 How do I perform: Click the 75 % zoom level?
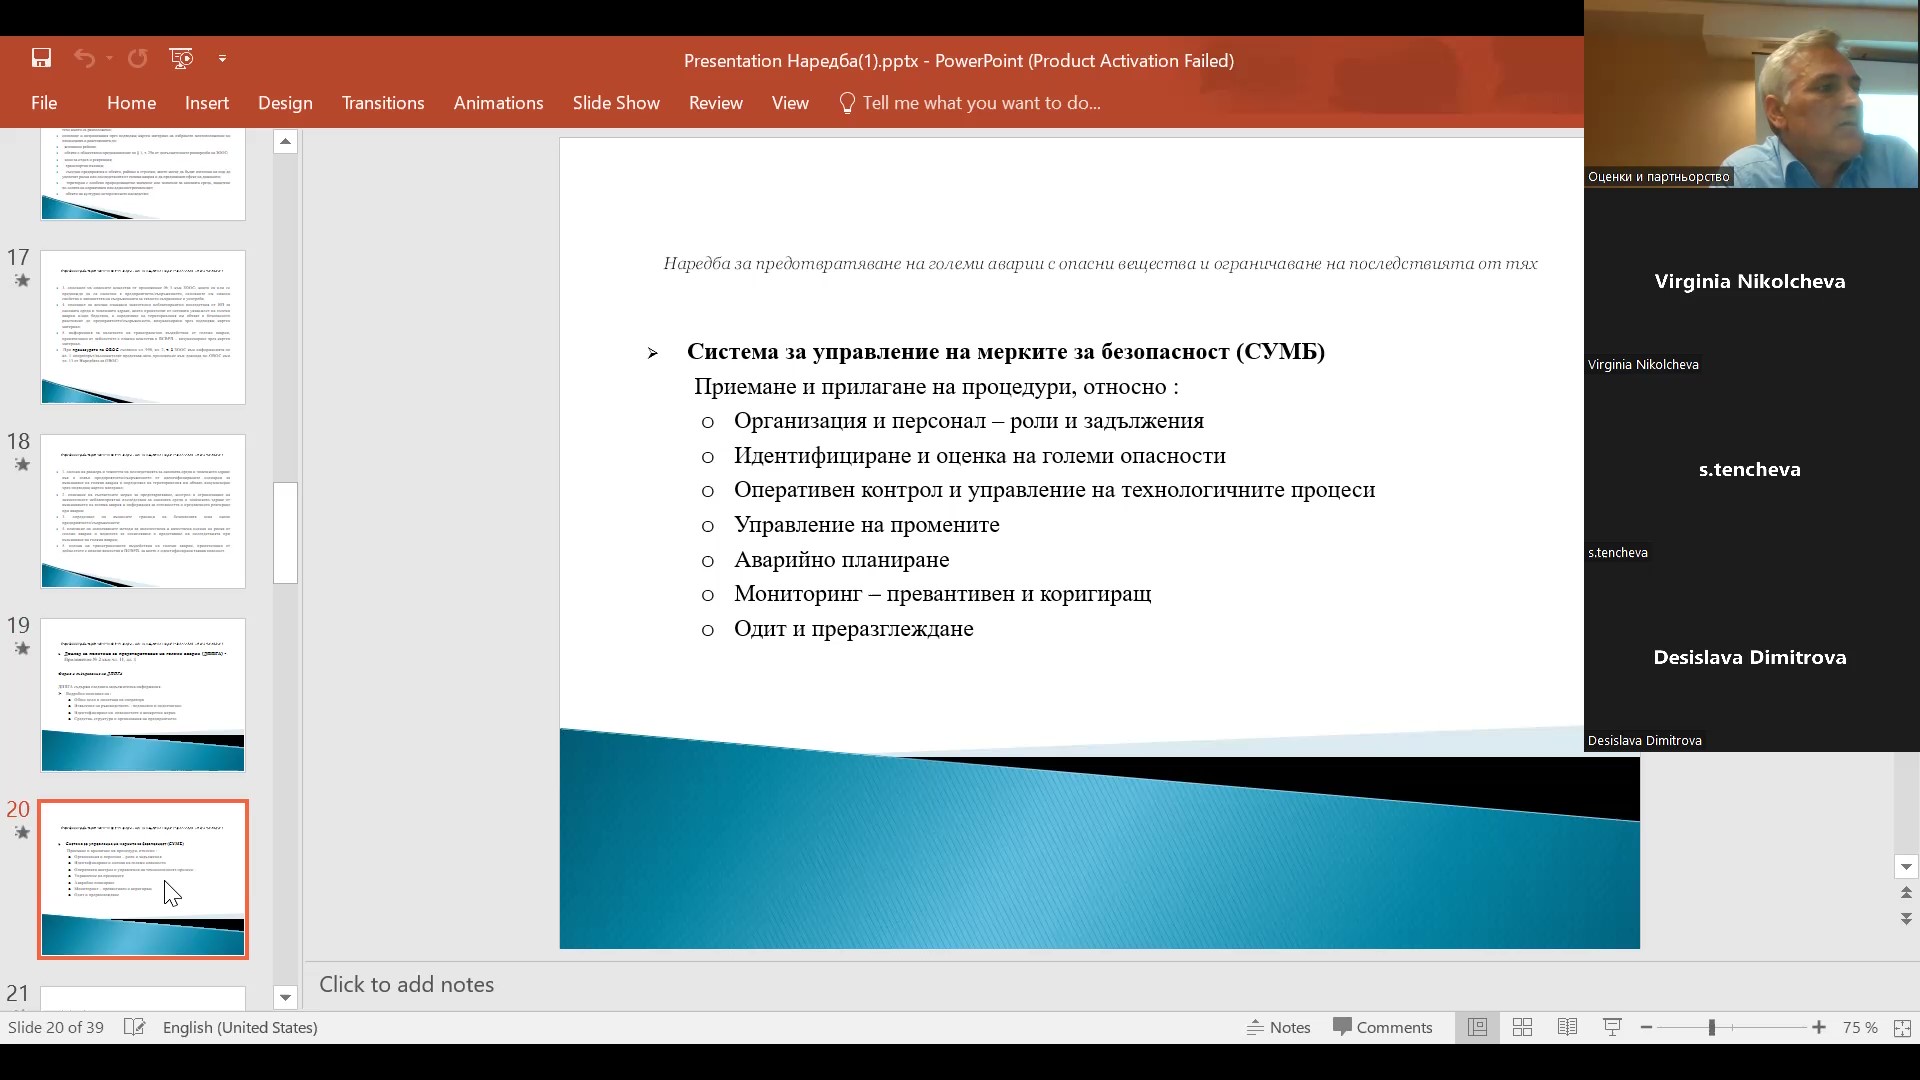point(1859,1027)
